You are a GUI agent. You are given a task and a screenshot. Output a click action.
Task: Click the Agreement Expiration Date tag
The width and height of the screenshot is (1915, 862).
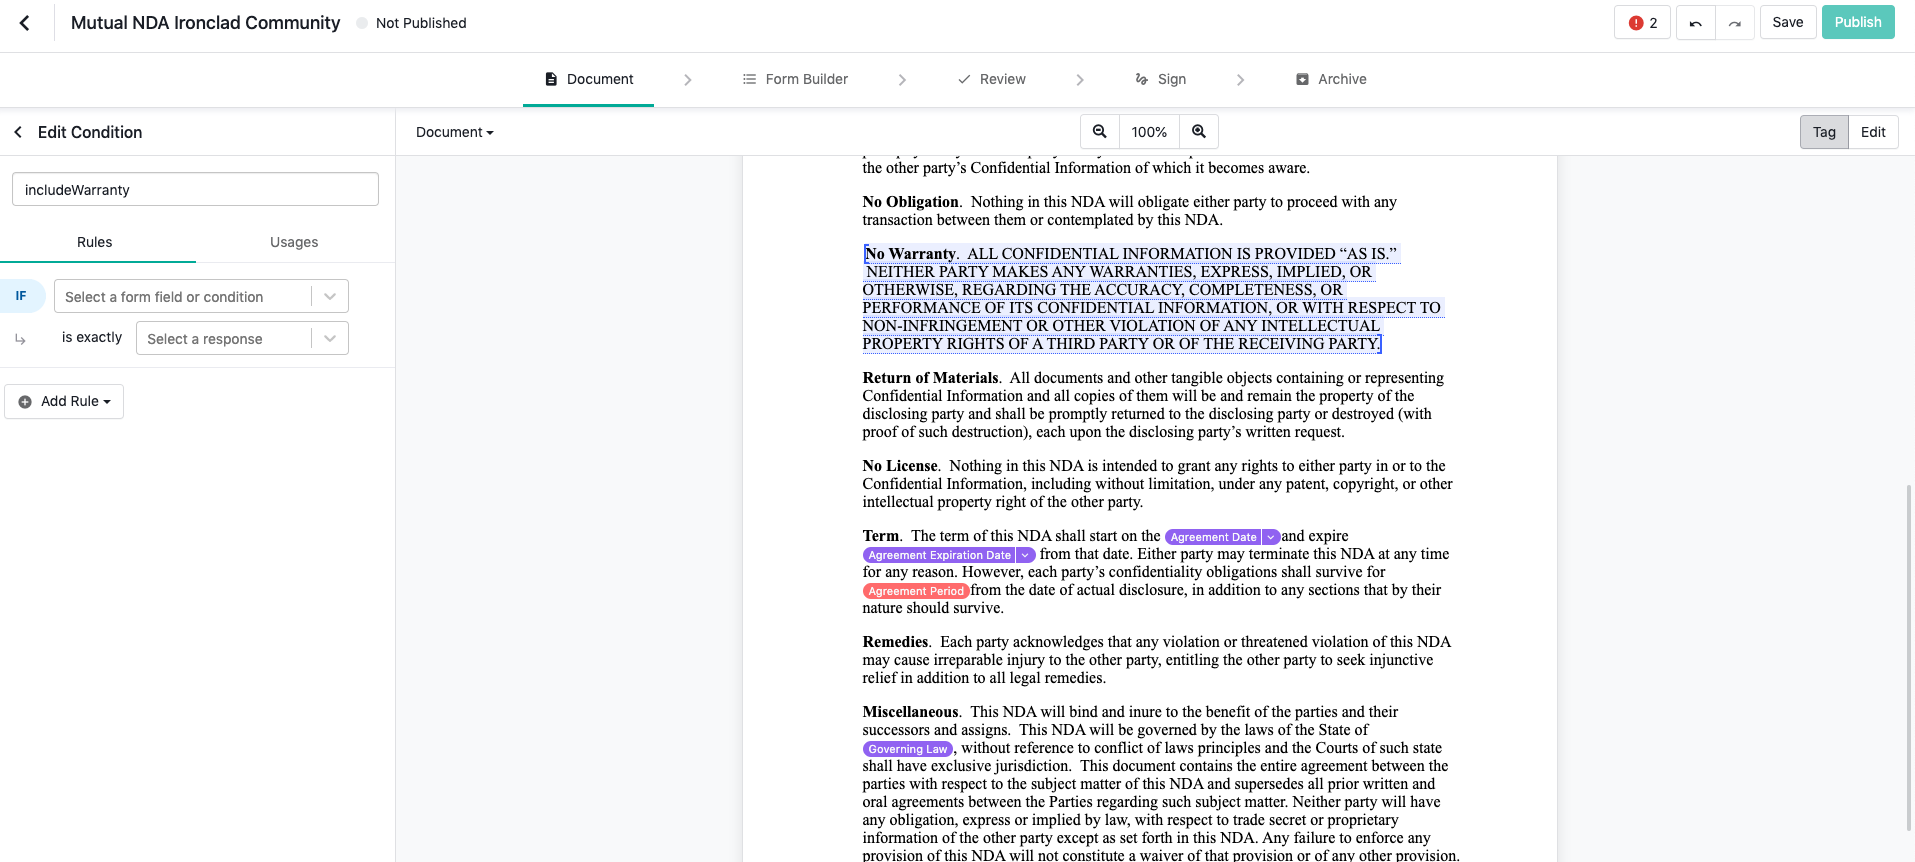pyautogui.click(x=939, y=555)
